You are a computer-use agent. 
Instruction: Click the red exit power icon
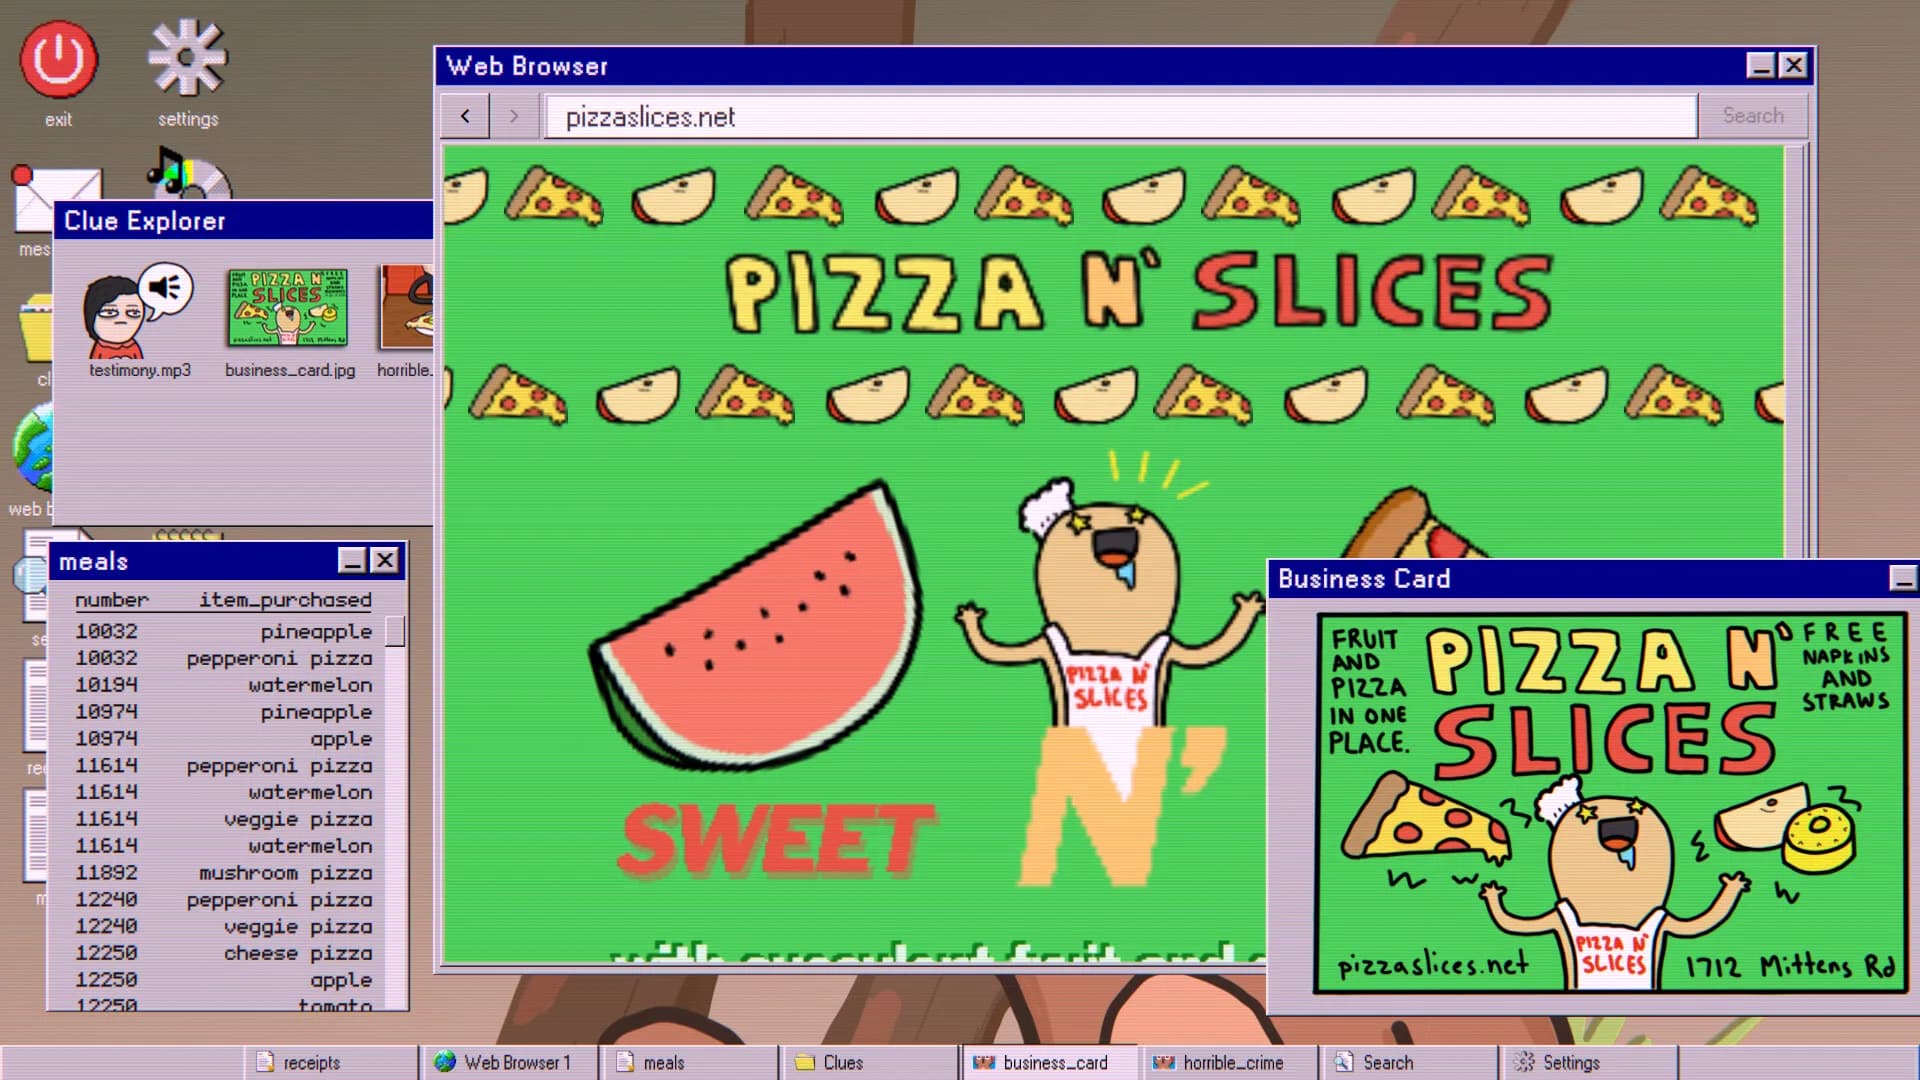point(58,60)
